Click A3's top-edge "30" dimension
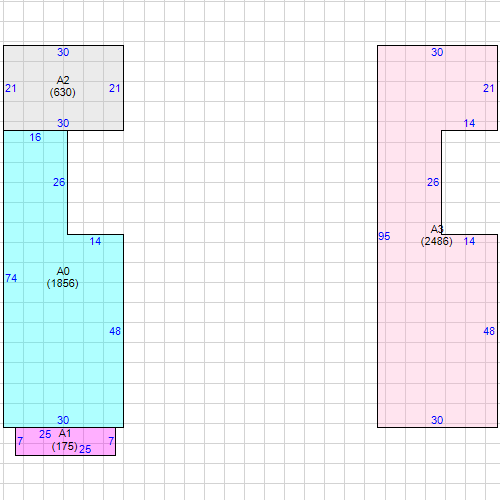The height and width of the screenshot is (500, 500). pyautogui.click(x=437, y=52)
